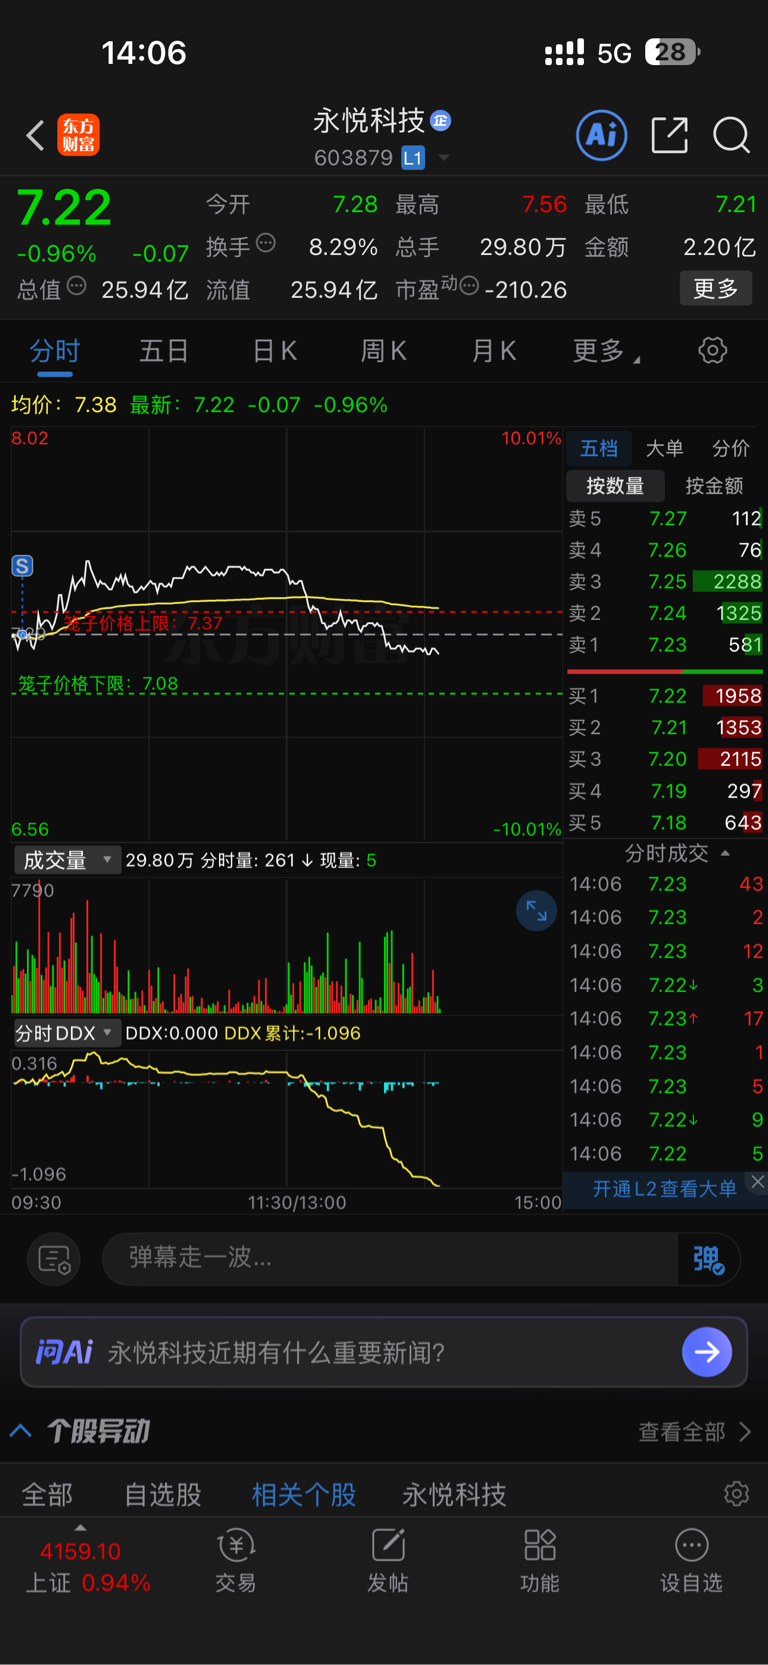The height and width of the screenshot is (1665, 768).
Task: Open the 查看全部 link
Action: pos(695,1432)
